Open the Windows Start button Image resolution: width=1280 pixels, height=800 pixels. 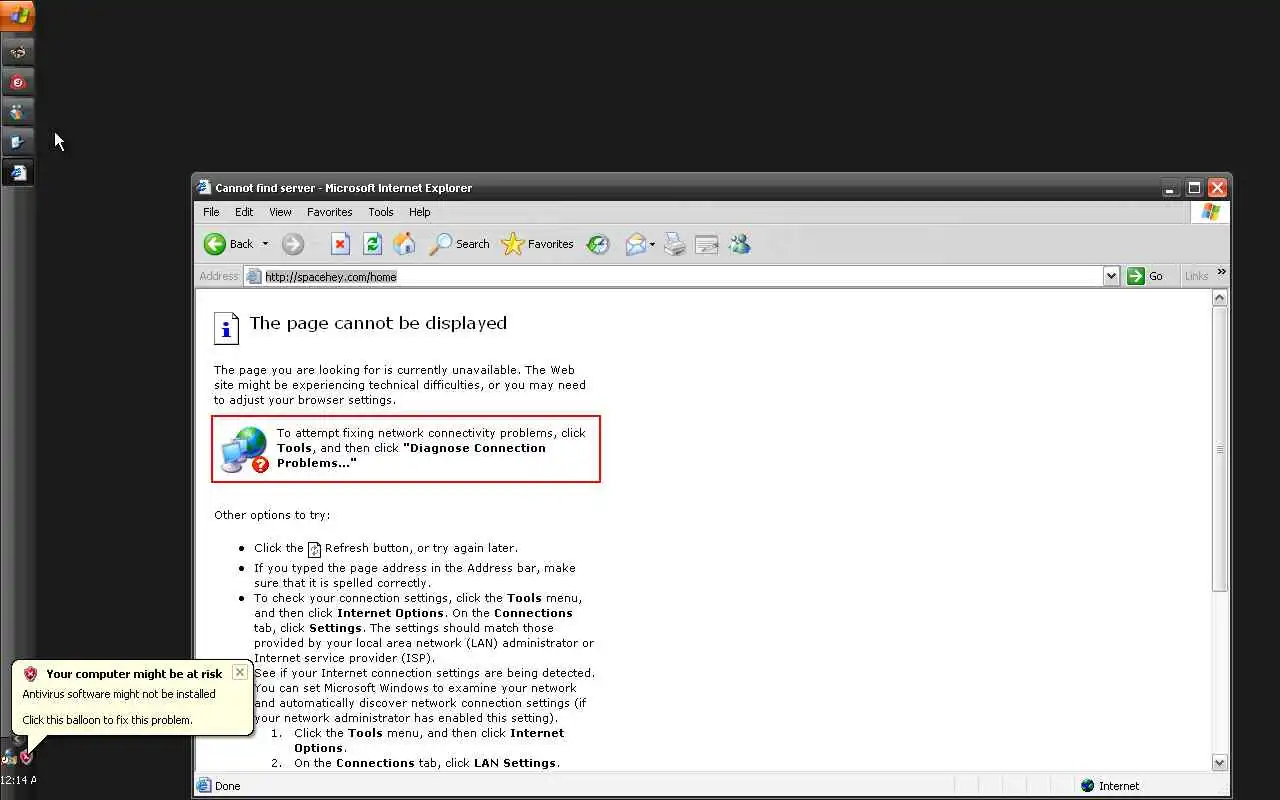(18, 16)
